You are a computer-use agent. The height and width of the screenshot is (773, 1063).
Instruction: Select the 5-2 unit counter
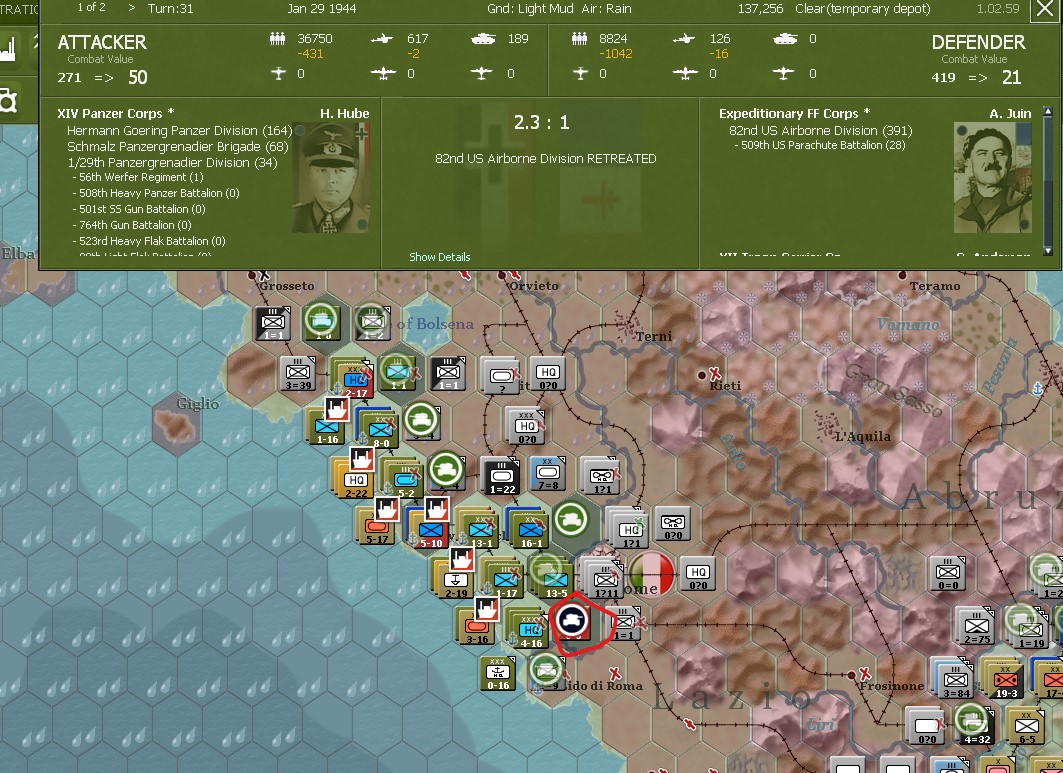[x=405, y=481]
